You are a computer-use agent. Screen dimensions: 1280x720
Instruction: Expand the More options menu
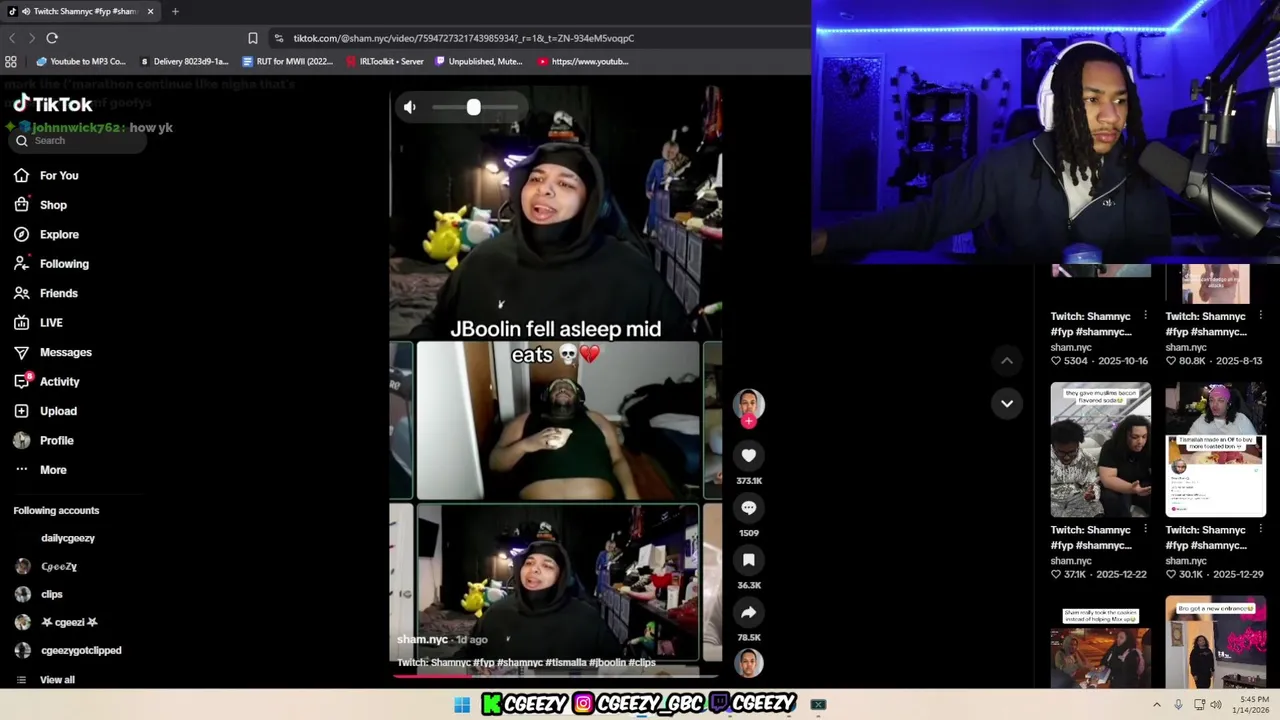pyautogui.click(x=41, y=470)
